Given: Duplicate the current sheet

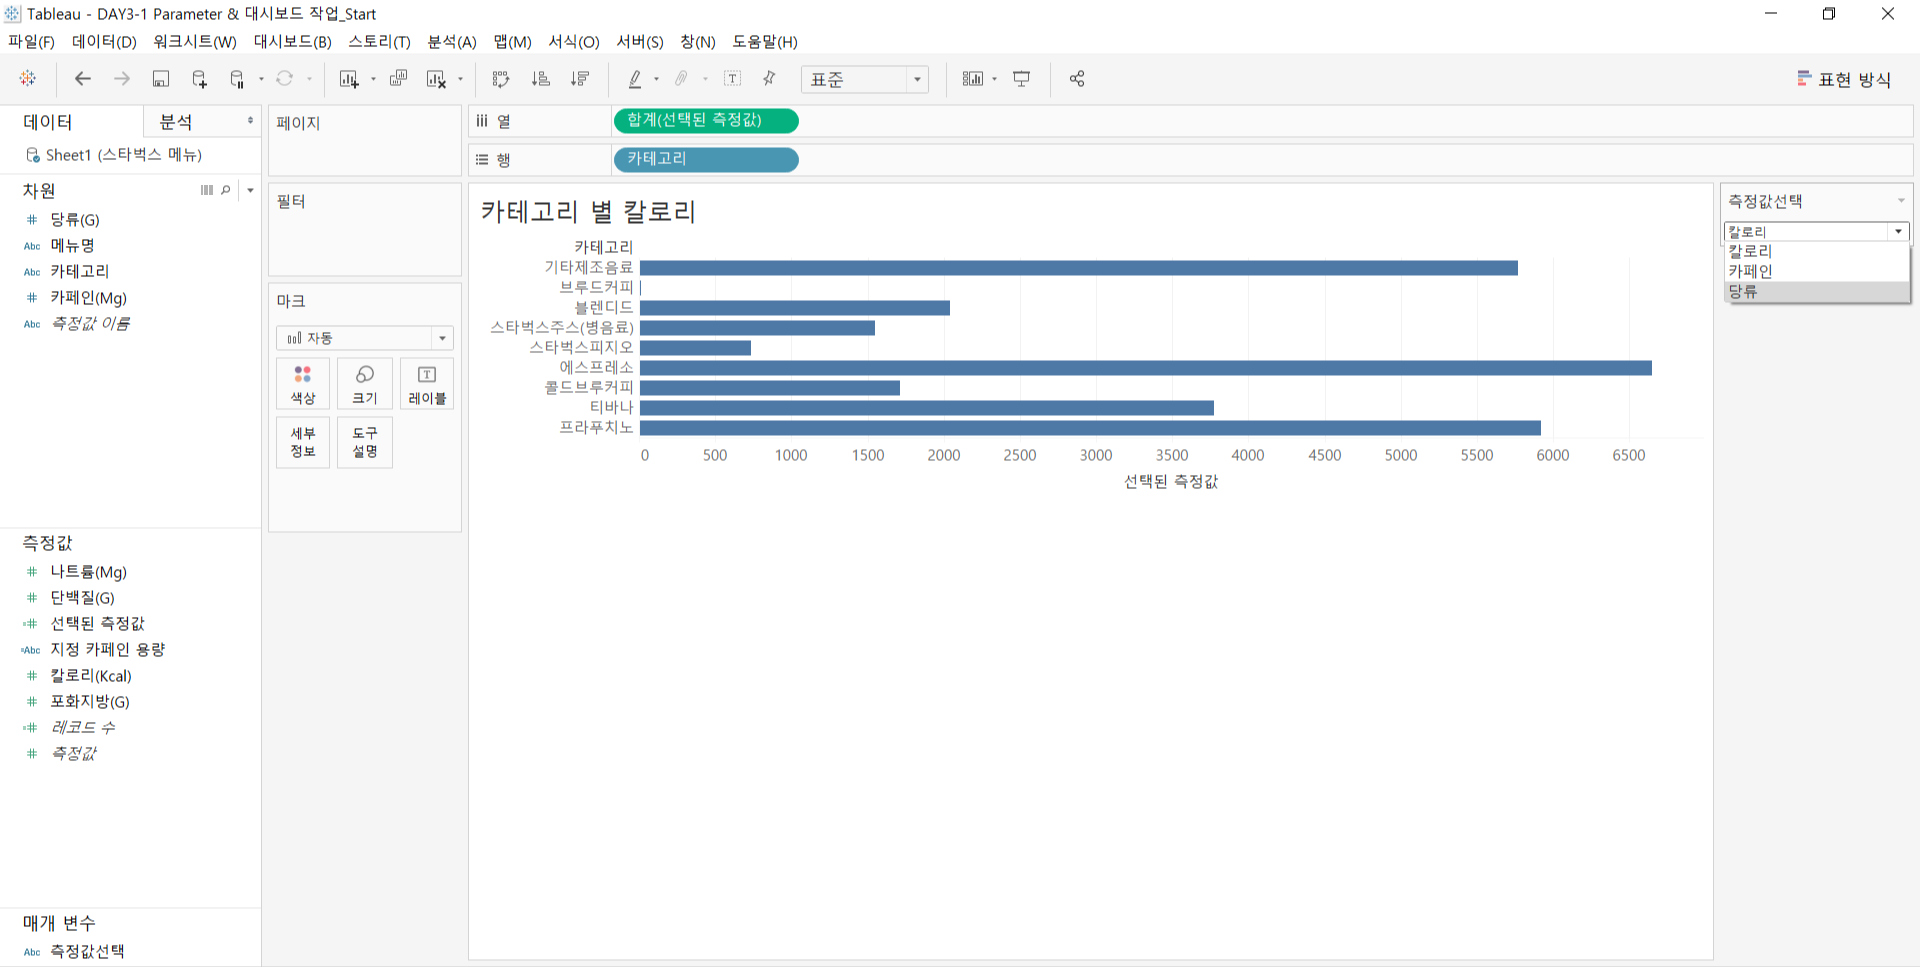Looking at the screenshot, I should pyautogui.click(x=398, y=79).
